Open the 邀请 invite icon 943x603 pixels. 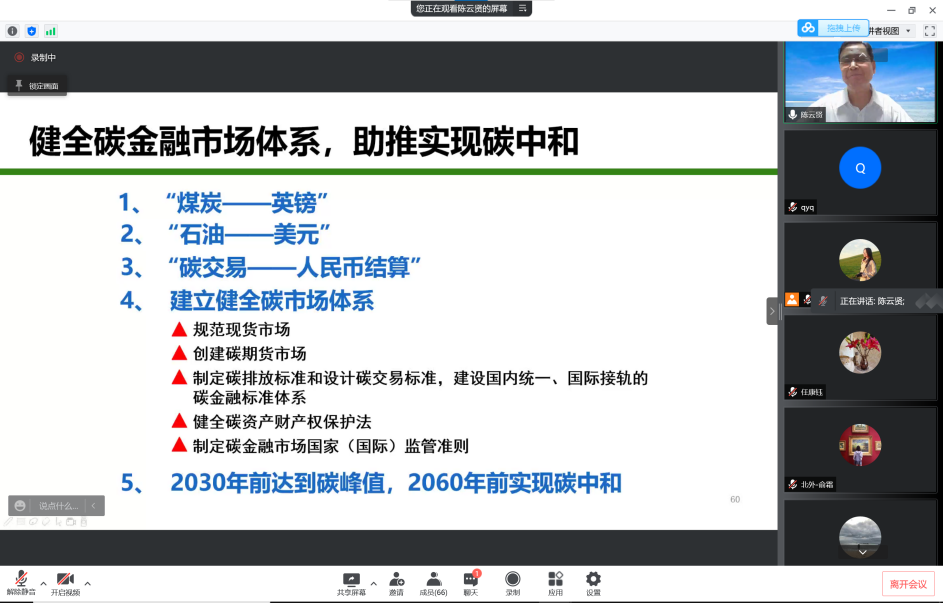click(x=397, y=581)
